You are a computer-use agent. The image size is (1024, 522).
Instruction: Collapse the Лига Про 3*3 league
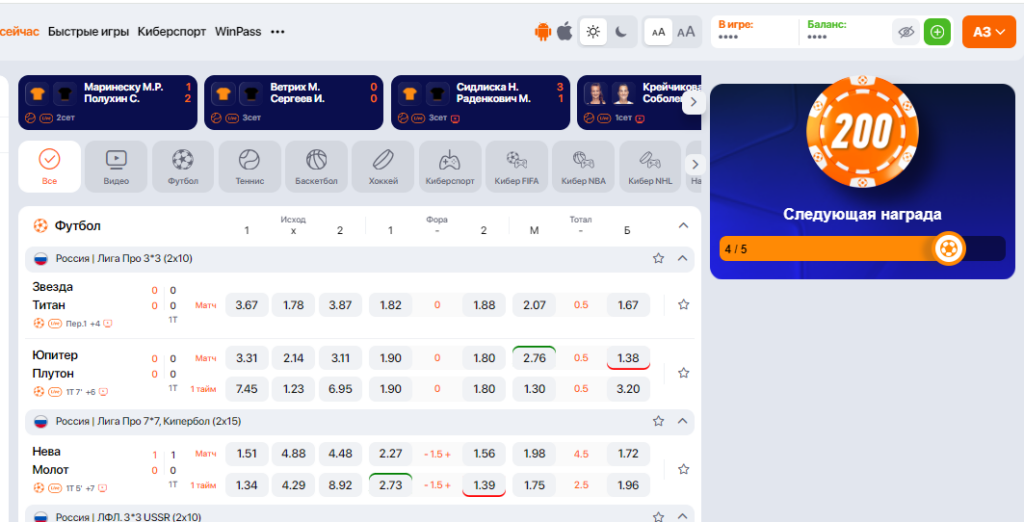click(682, 258)
